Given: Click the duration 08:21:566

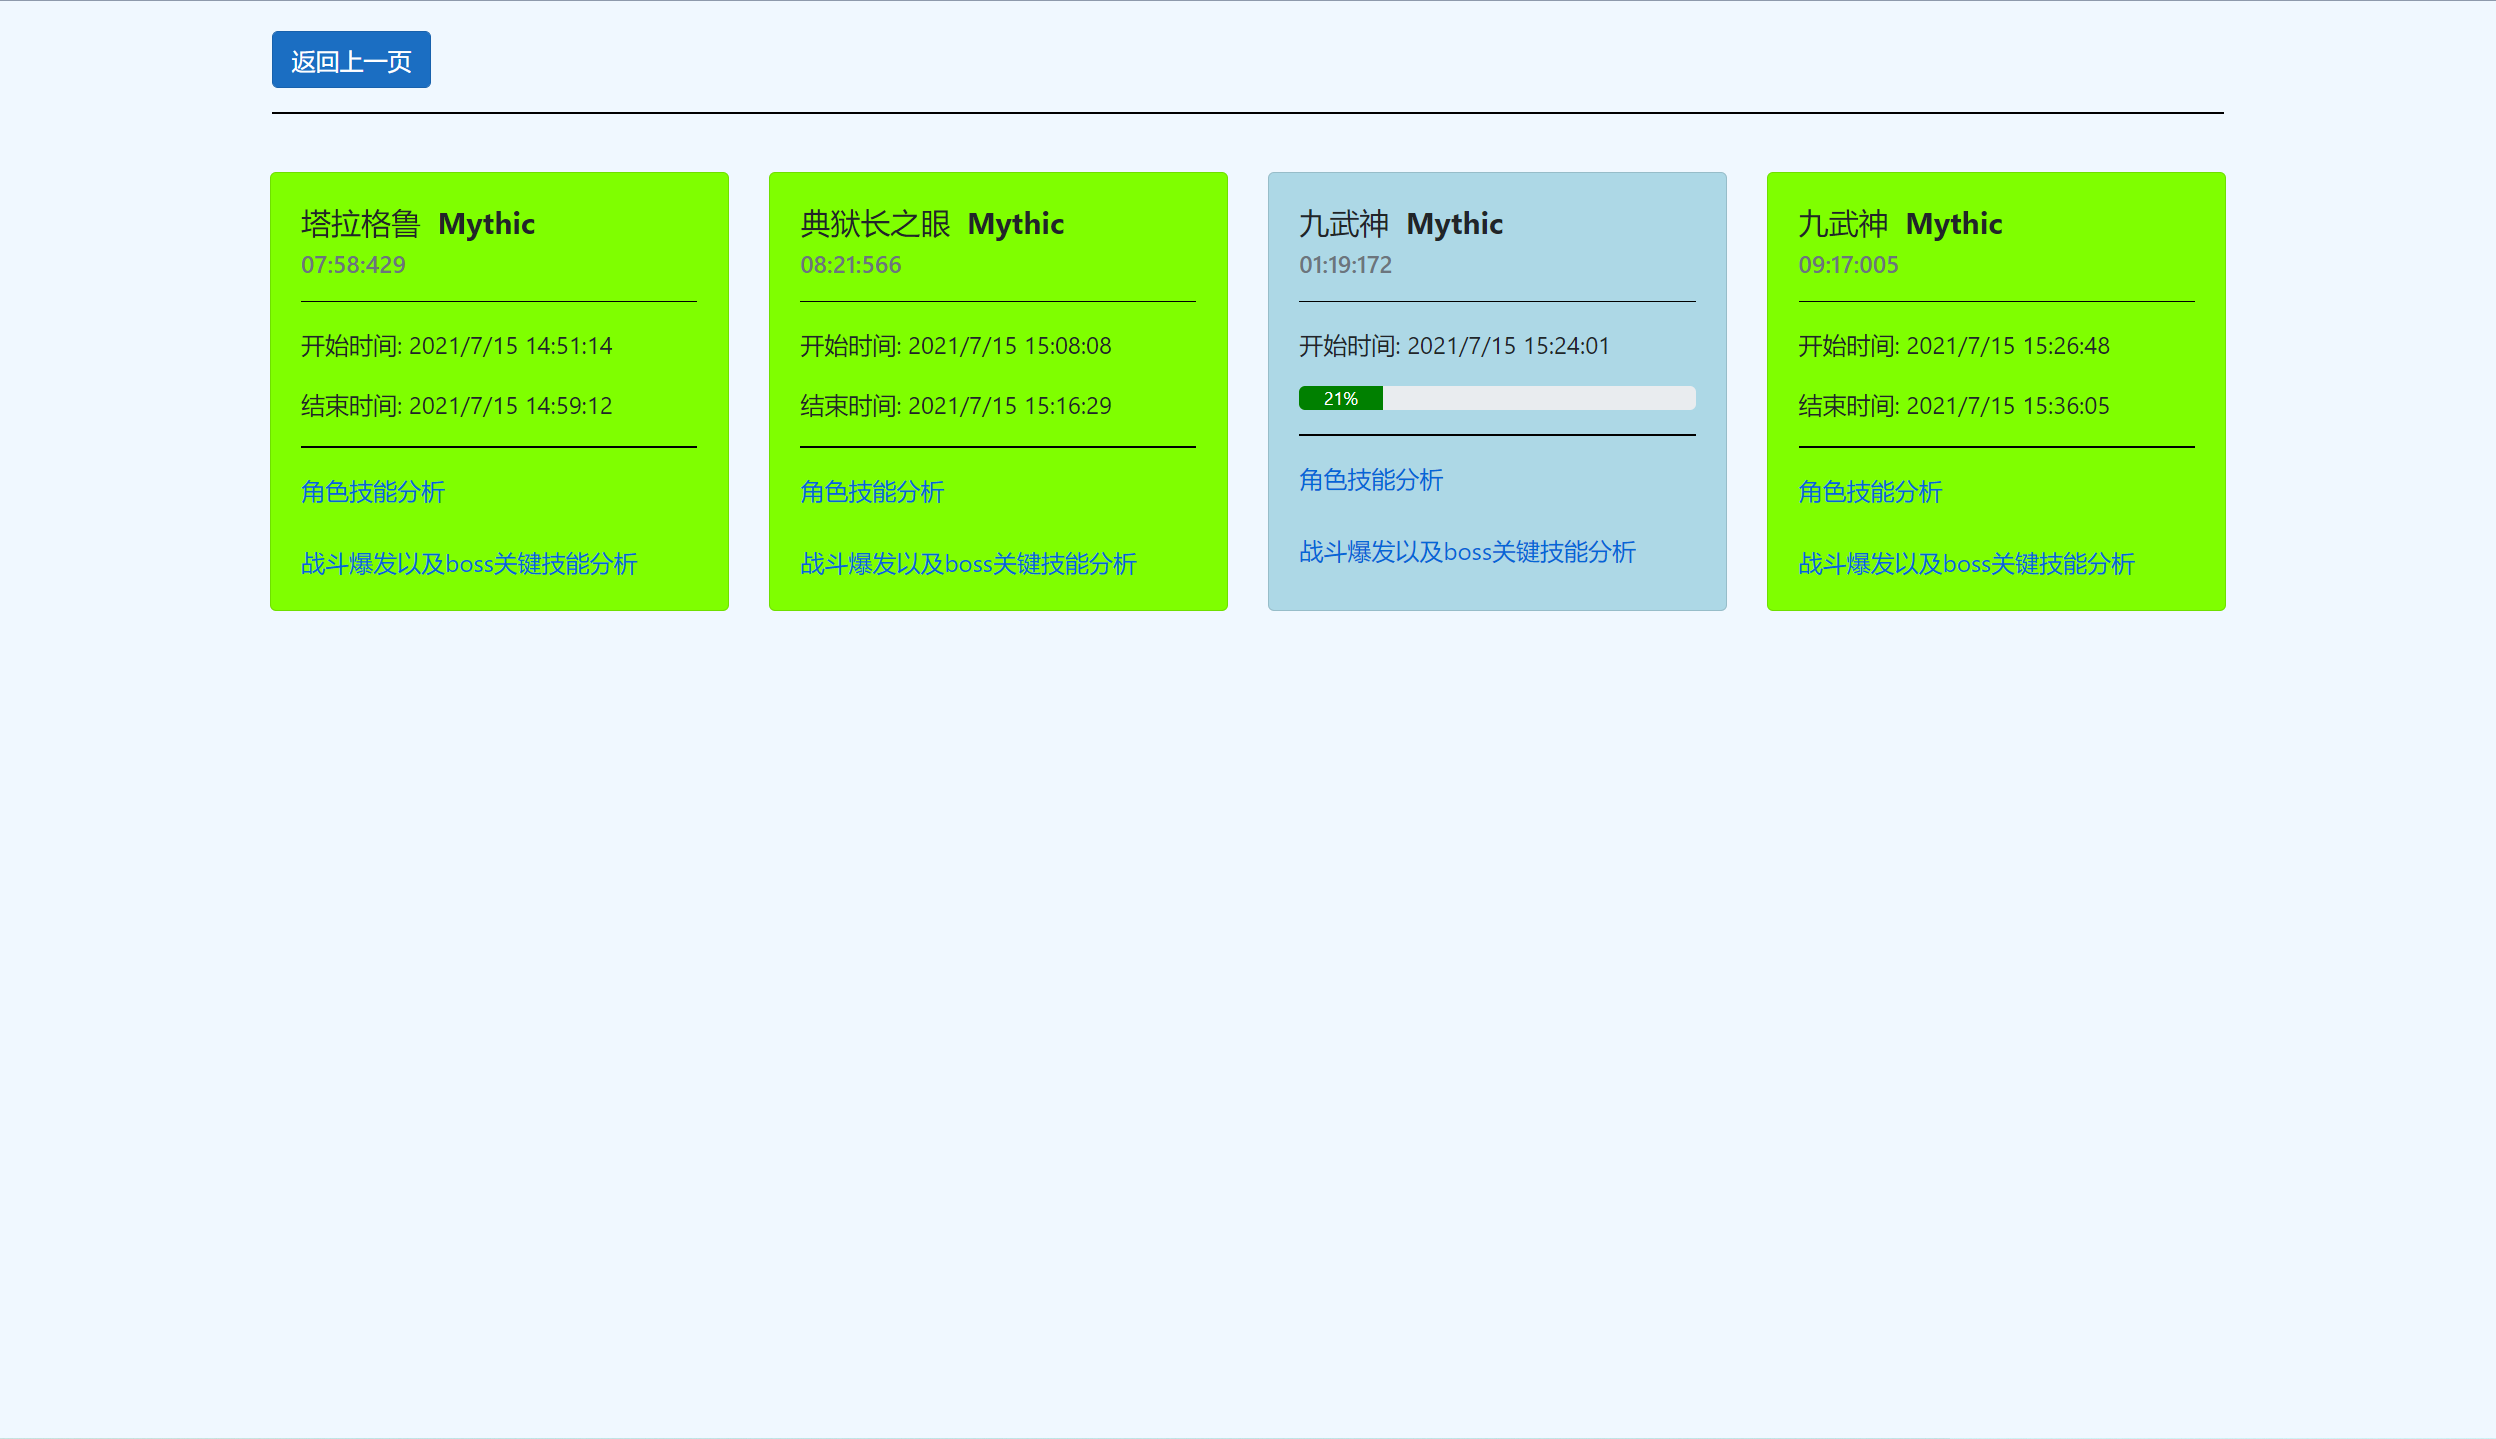Looking at the screenshot, I should click(x=851, y=265).
